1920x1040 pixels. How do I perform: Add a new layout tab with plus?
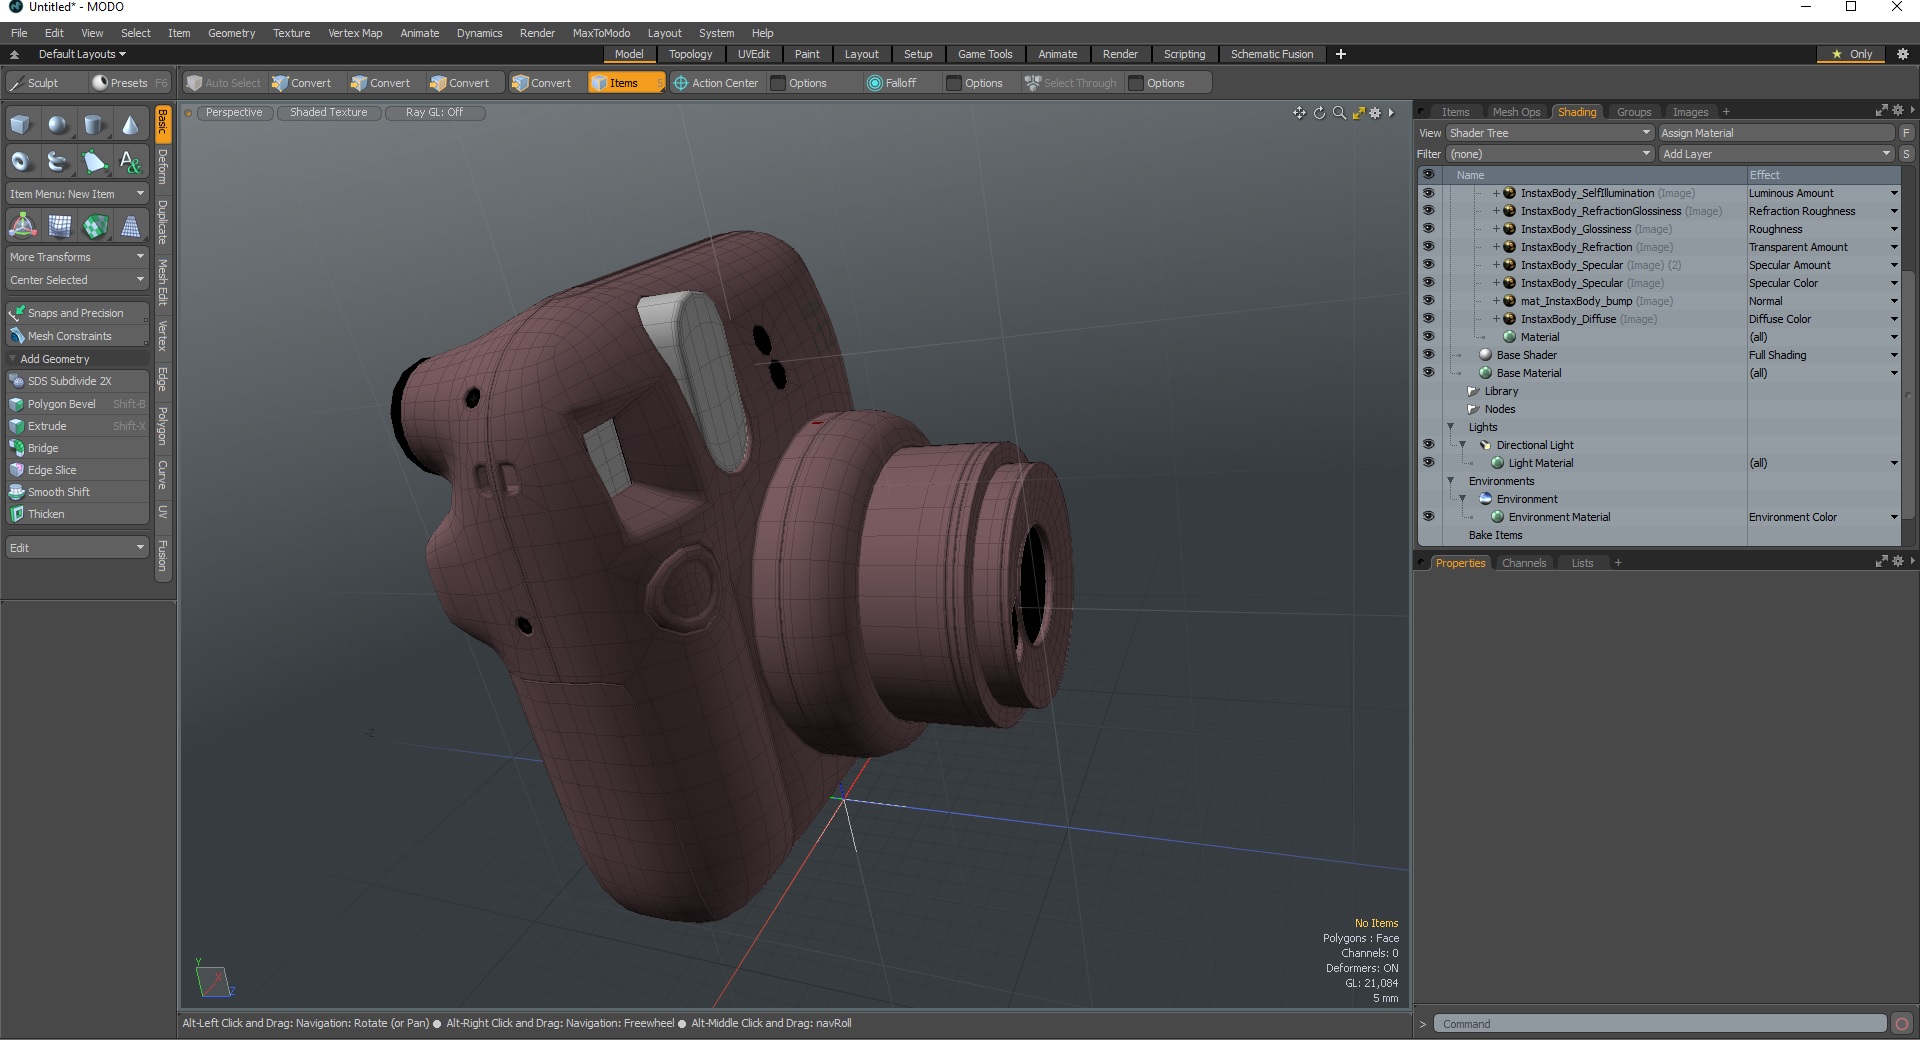point(1340,54)
